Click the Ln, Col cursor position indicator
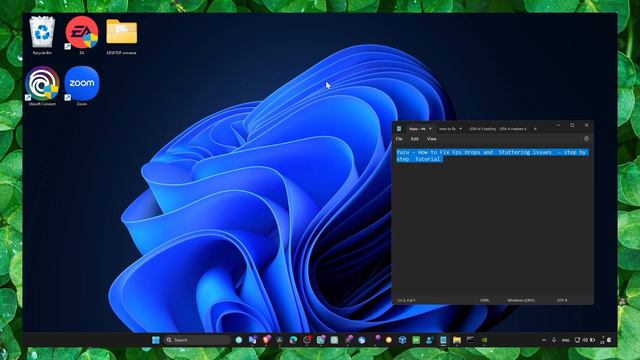This screenshot has width=640, height=360. 407,300
